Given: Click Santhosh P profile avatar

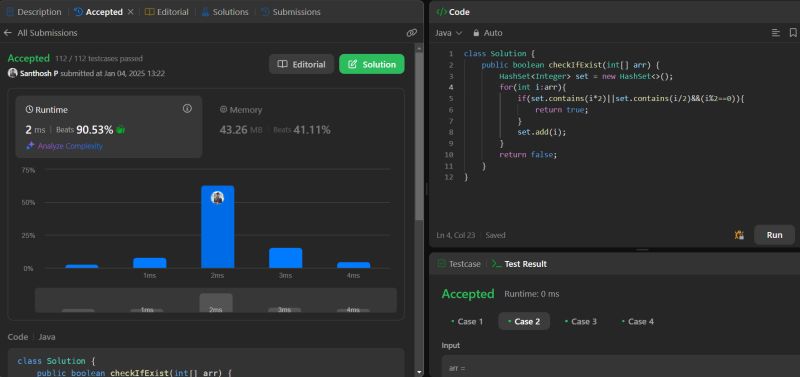Looking at the screenshot, I should click(13, 73).
